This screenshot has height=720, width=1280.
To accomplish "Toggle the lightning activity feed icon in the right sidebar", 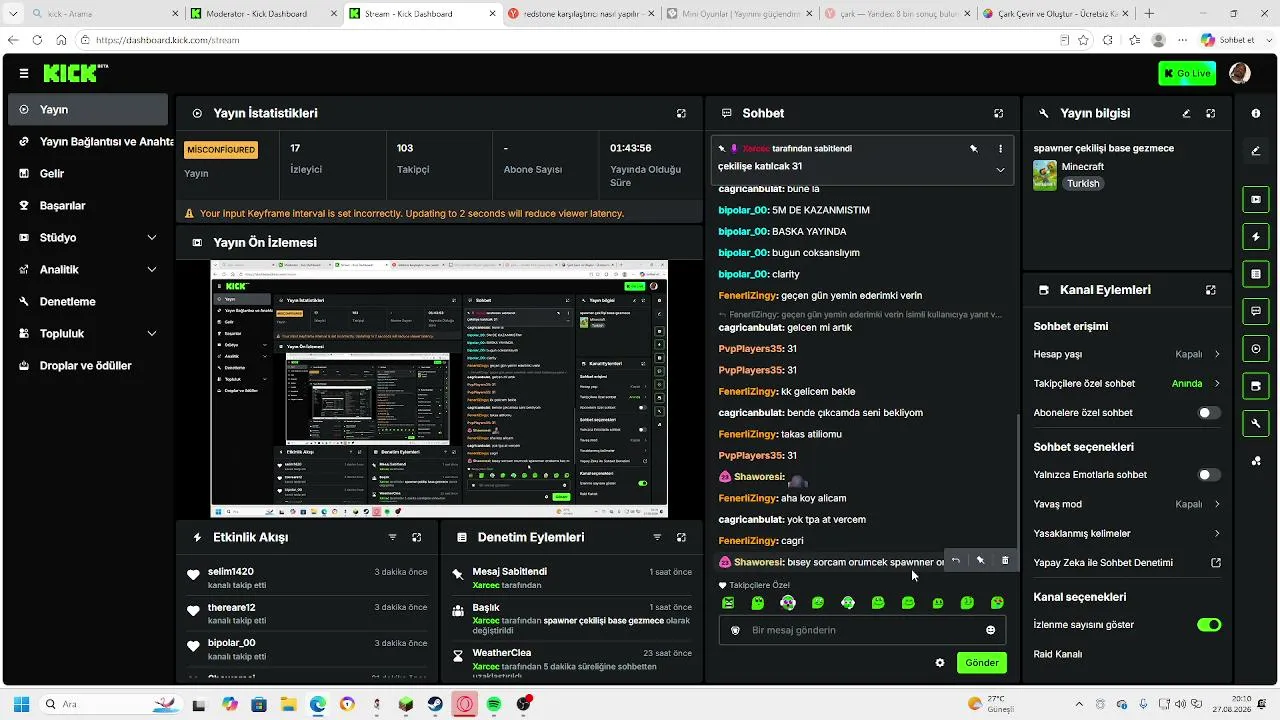I will [x=1256, y=237].
